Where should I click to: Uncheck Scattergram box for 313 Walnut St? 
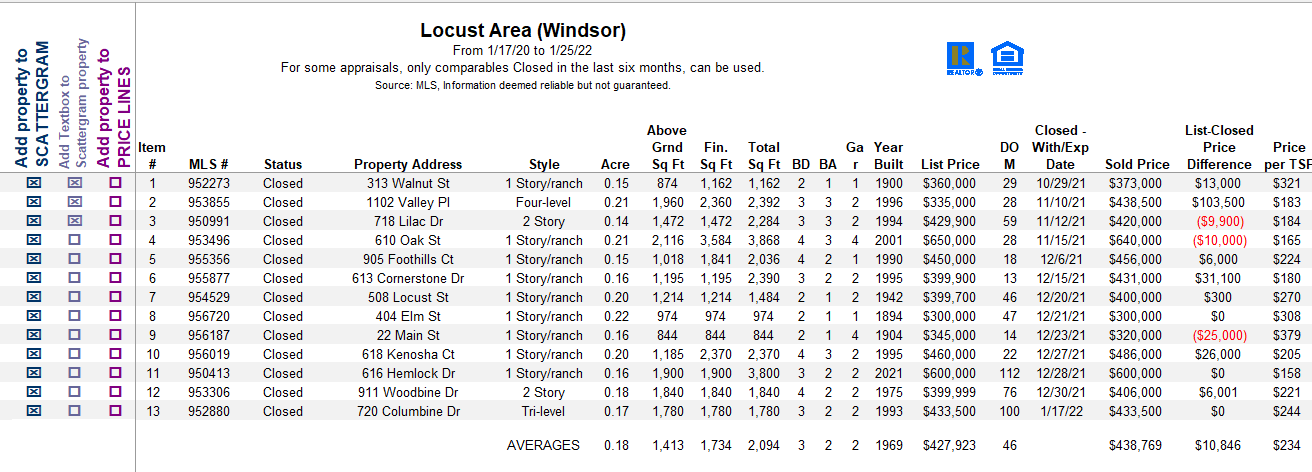[33, 183]
